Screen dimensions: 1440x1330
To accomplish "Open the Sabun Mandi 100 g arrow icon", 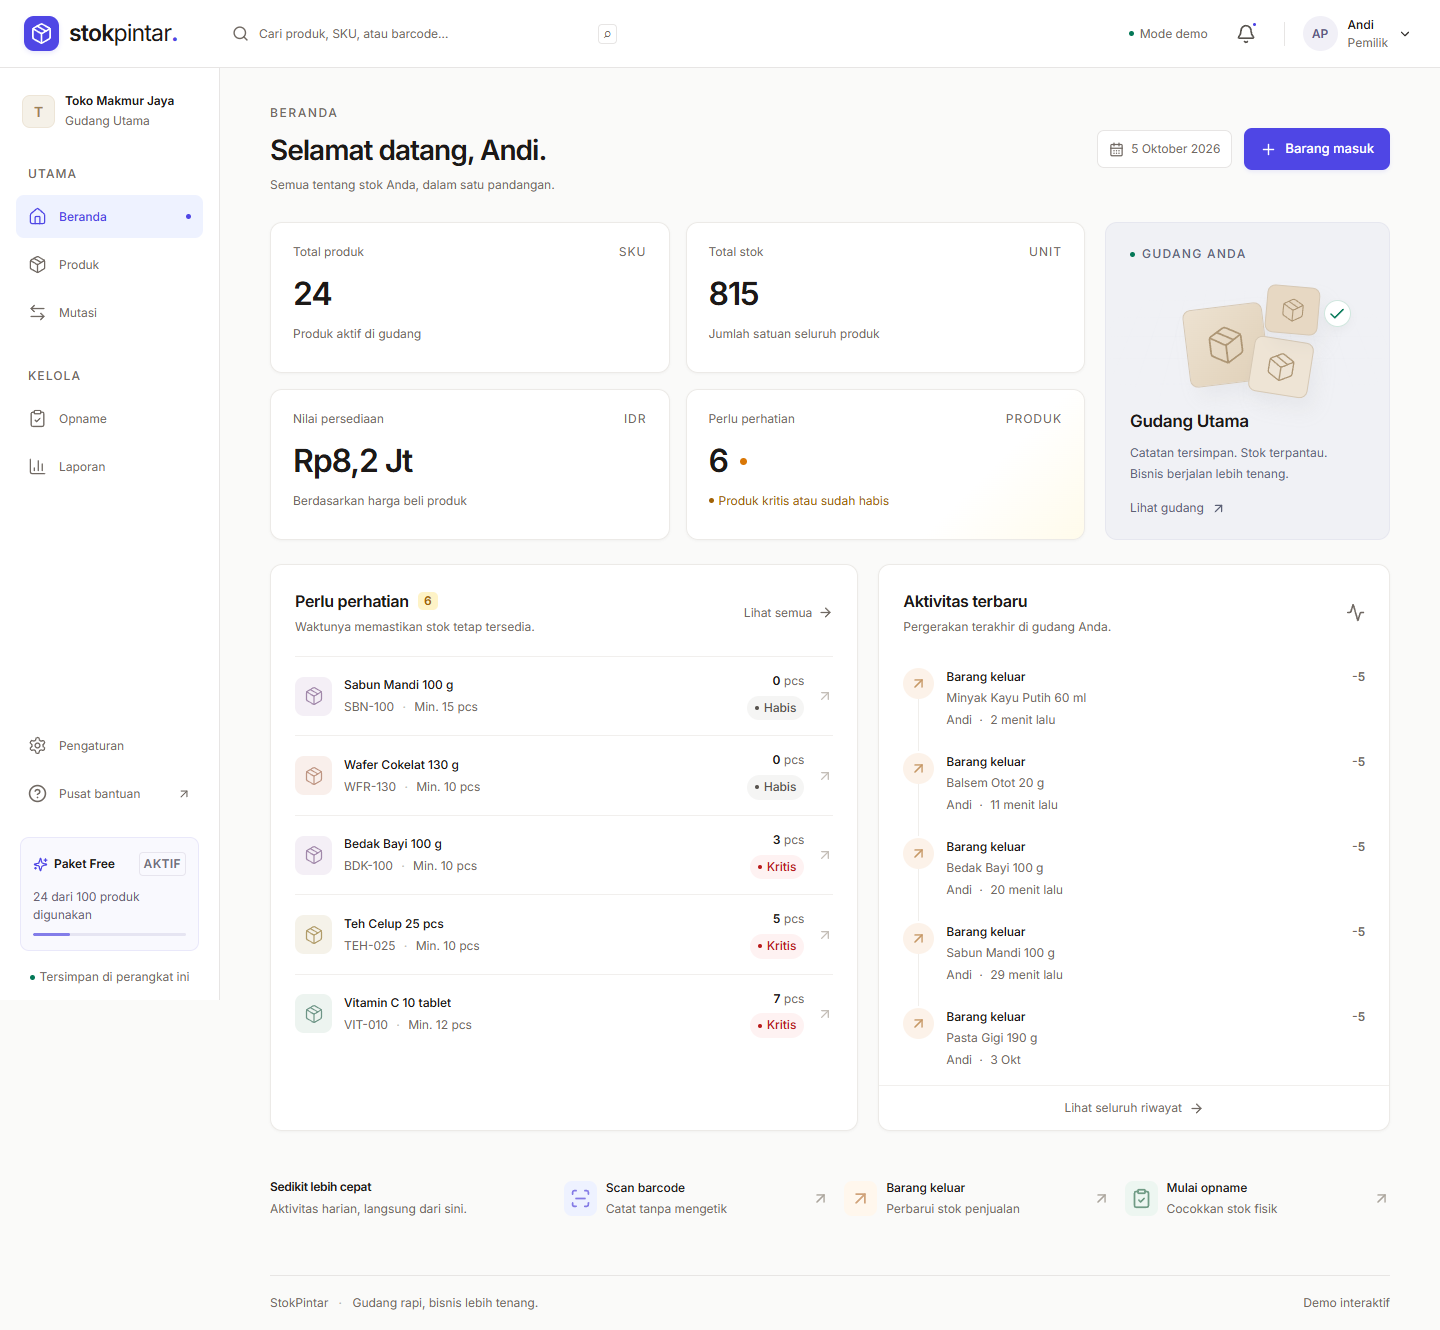I will [825, 696].
